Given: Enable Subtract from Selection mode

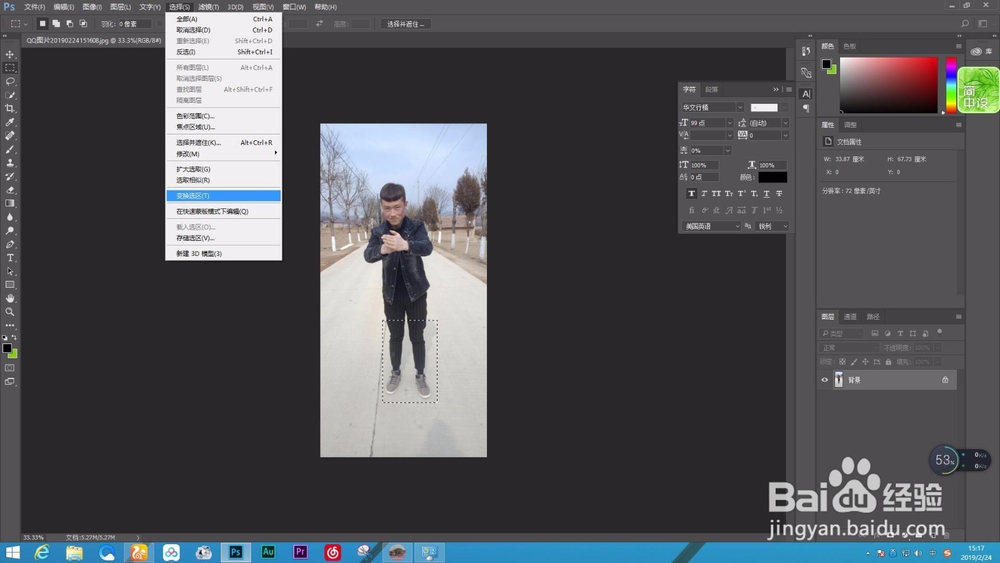Looking at the screenshot, I should 70,24.
